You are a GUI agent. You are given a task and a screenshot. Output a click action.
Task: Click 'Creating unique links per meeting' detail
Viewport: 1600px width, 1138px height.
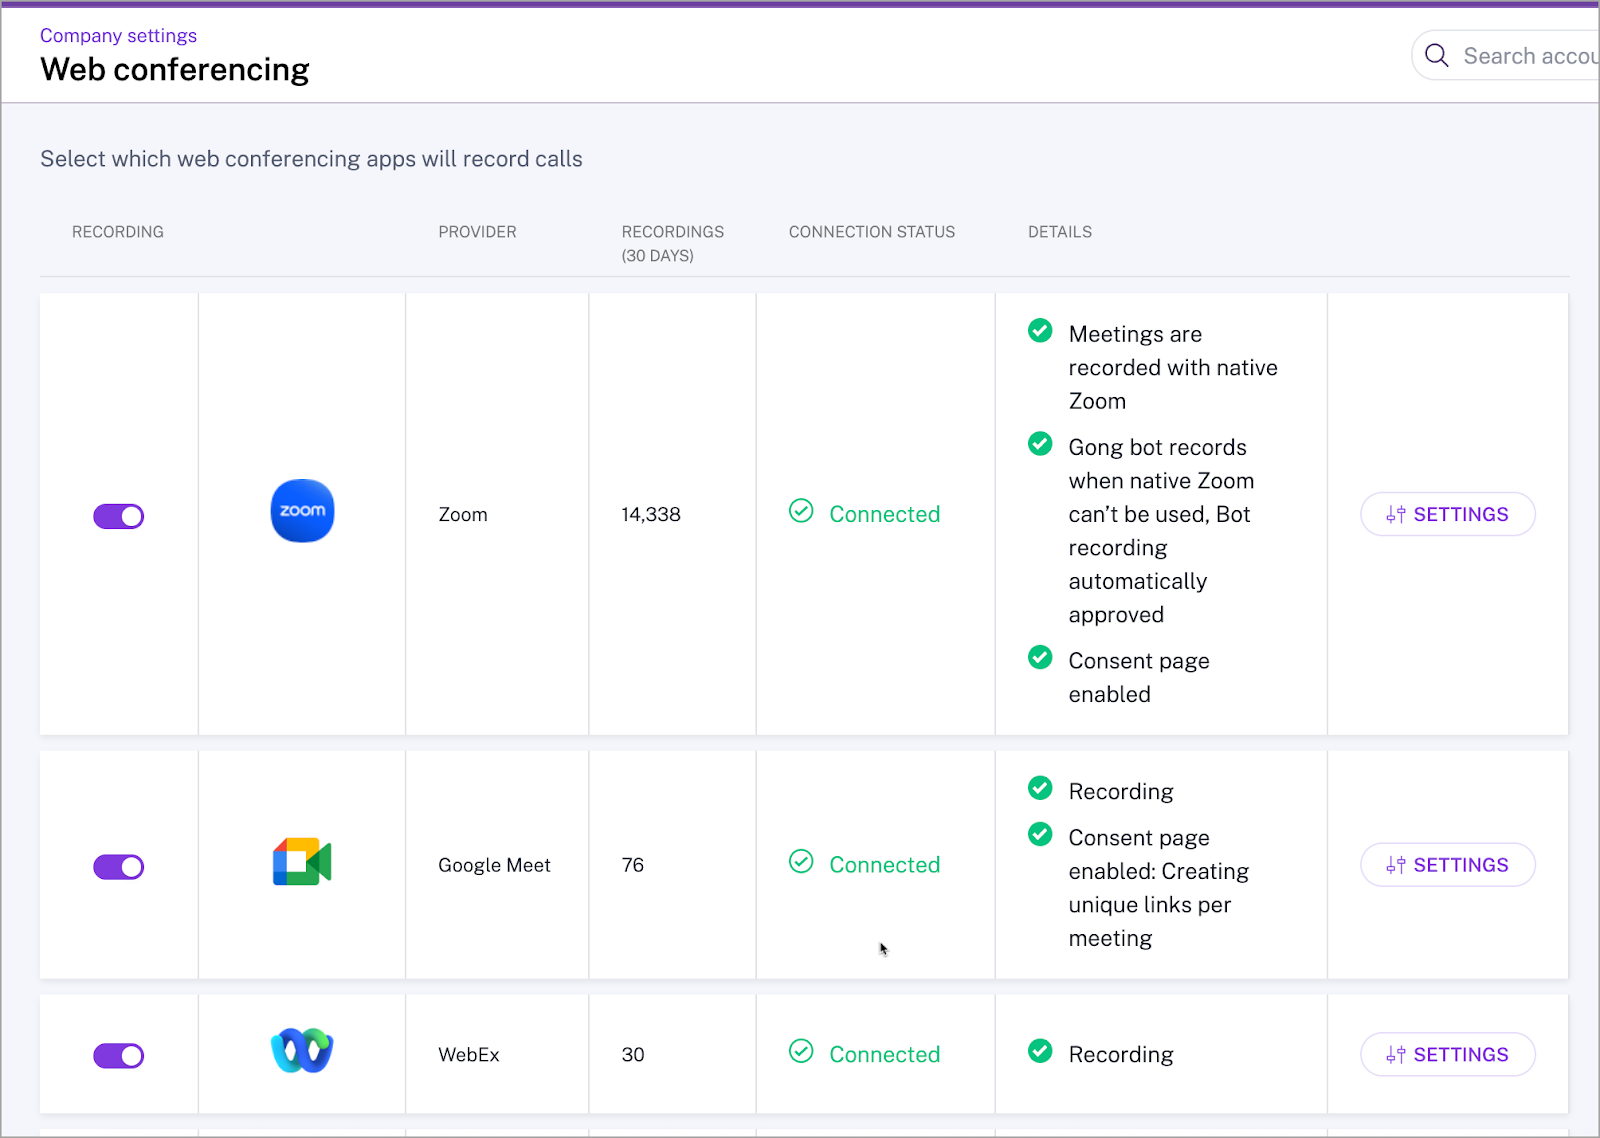[1158, 888]
